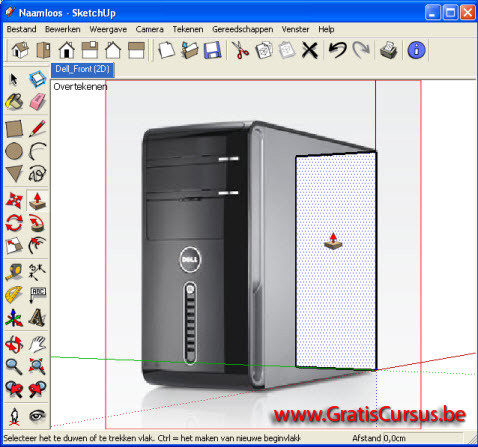Screen dimensions: 478x447
Task: Select the arrow Select tool
Action: (14, 79)
